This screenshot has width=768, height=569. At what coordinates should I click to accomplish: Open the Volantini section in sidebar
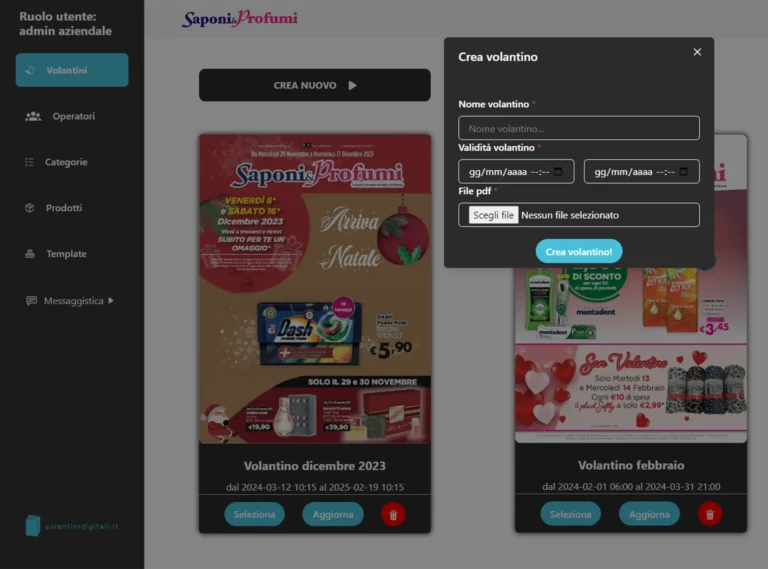click(x=72, y=70)
